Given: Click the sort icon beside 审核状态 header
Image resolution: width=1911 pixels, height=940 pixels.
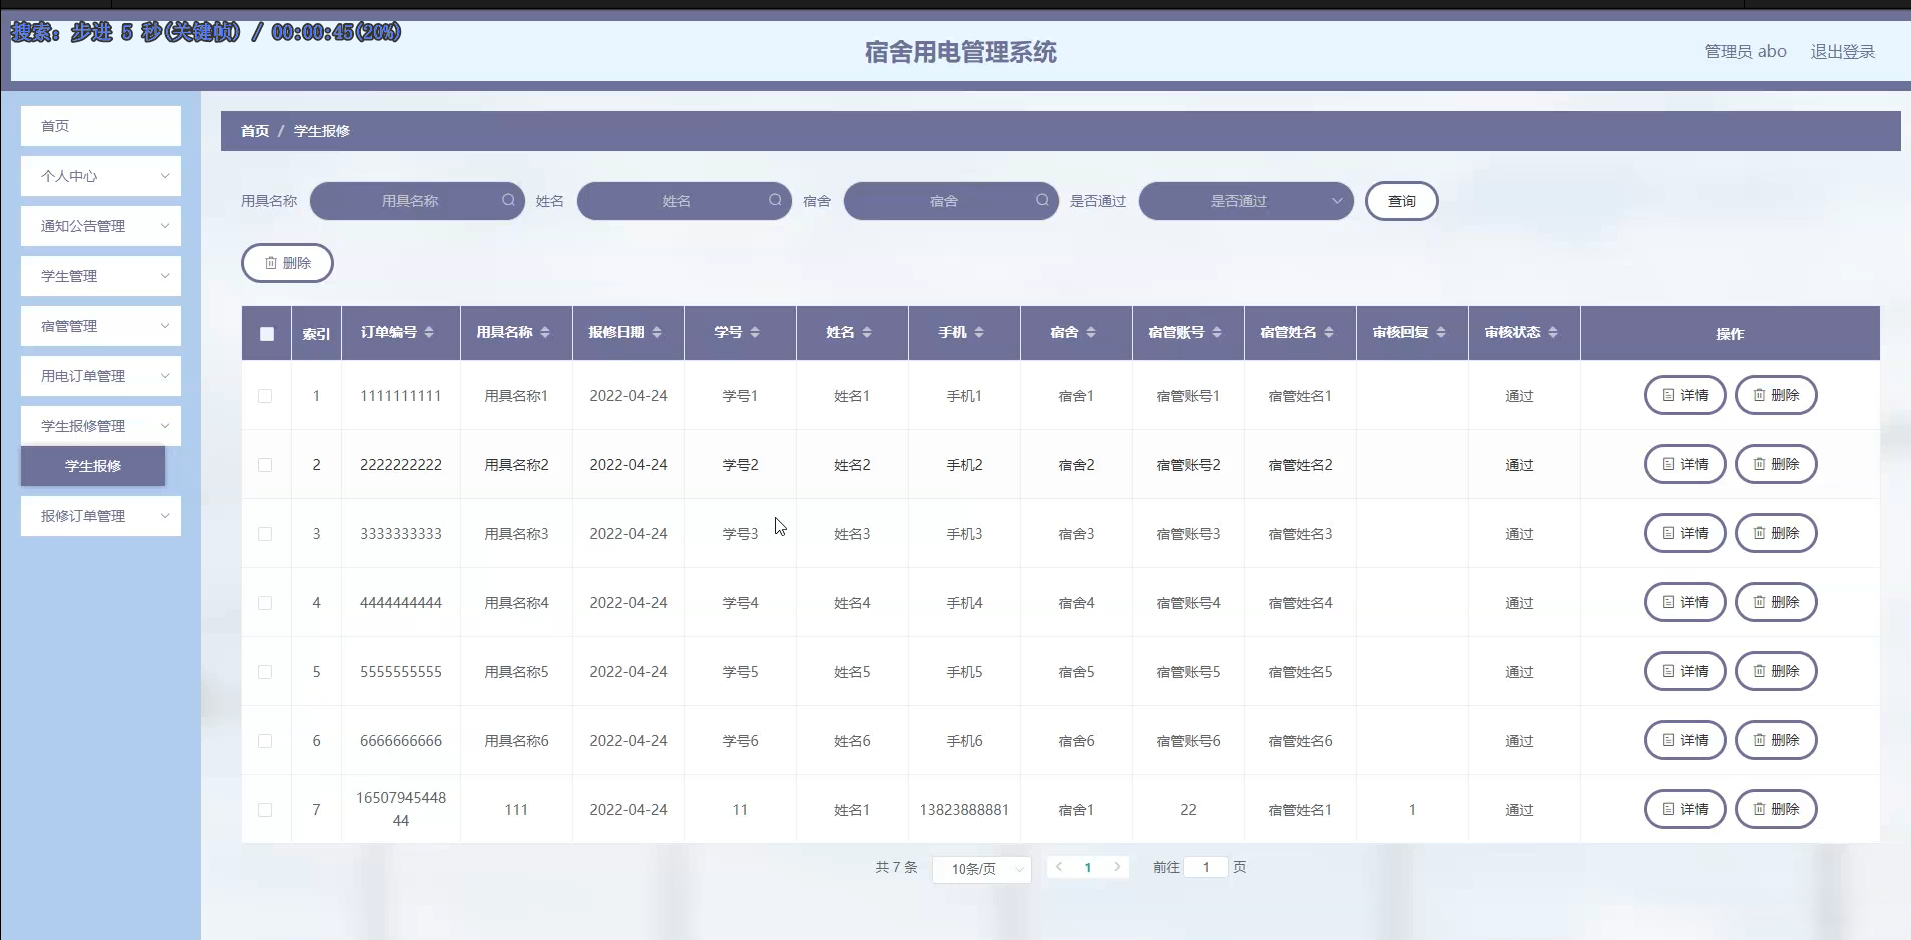Looking at the screenshot, I should click(1553, 332).
